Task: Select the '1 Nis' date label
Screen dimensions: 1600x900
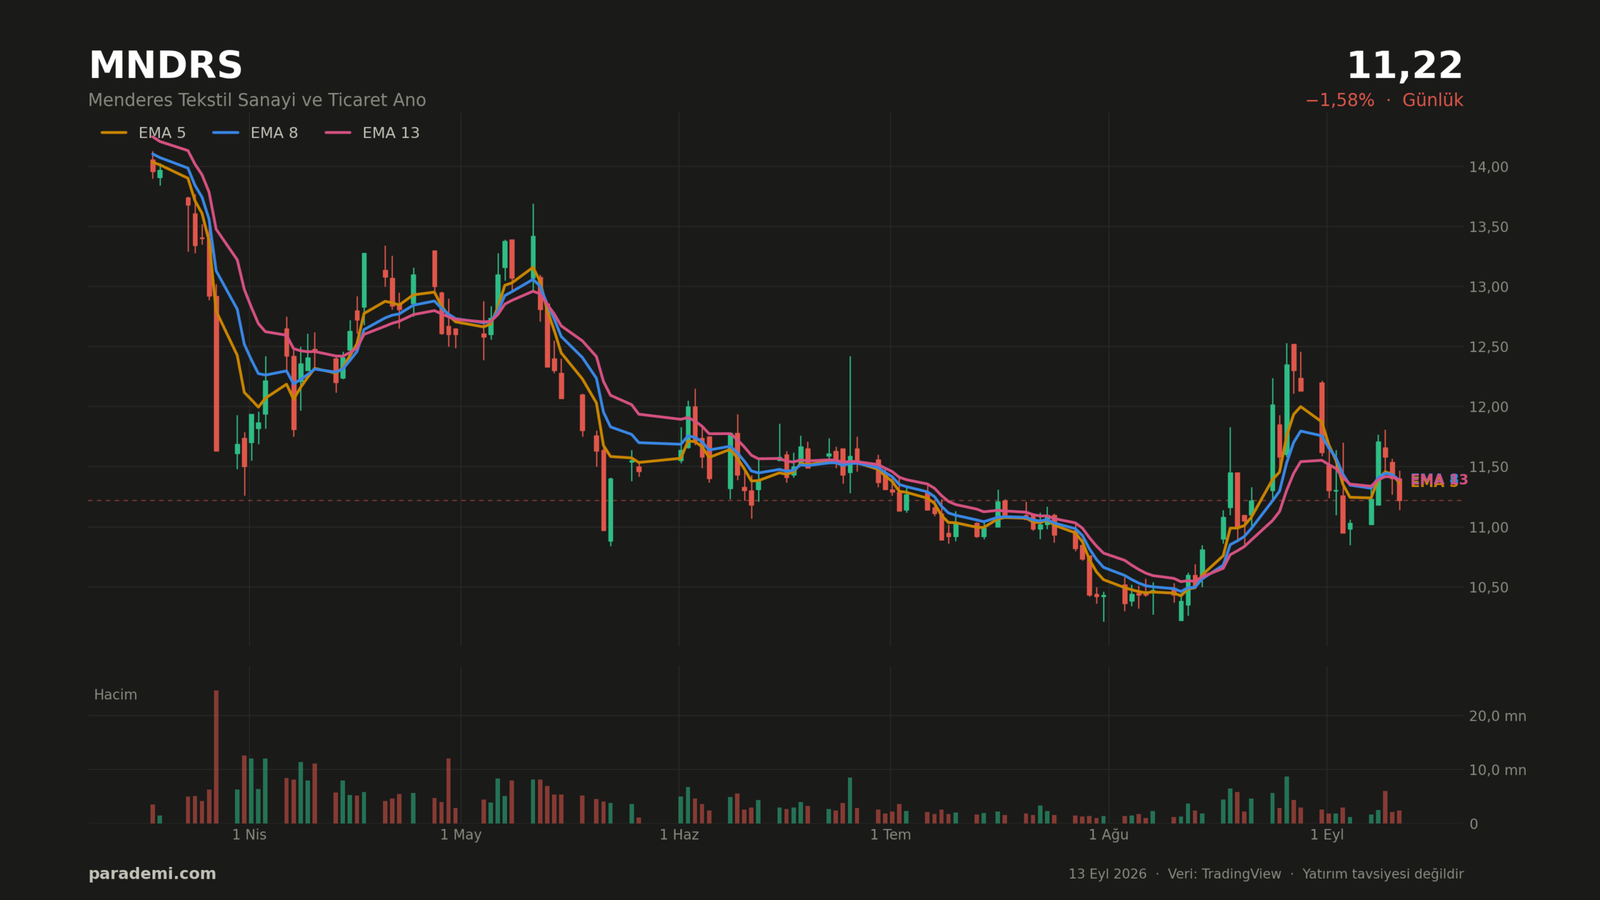Action: 249,835
